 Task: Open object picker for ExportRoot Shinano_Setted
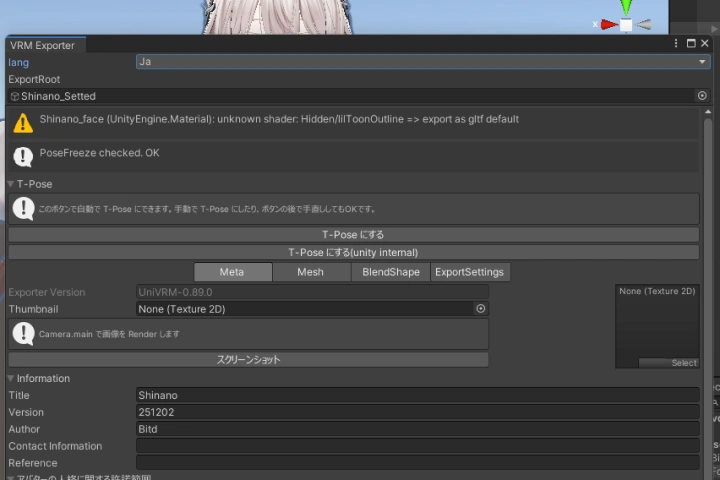tap(702, 96)
